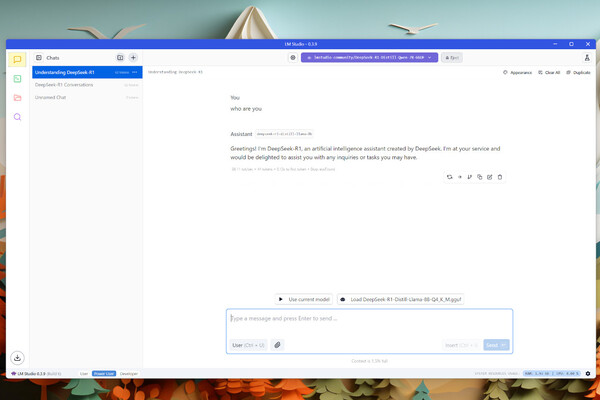This screenshot has height=400, width=600.
Task: Open the Downloads icon at sidebar bottom
Action: (17, 357)
